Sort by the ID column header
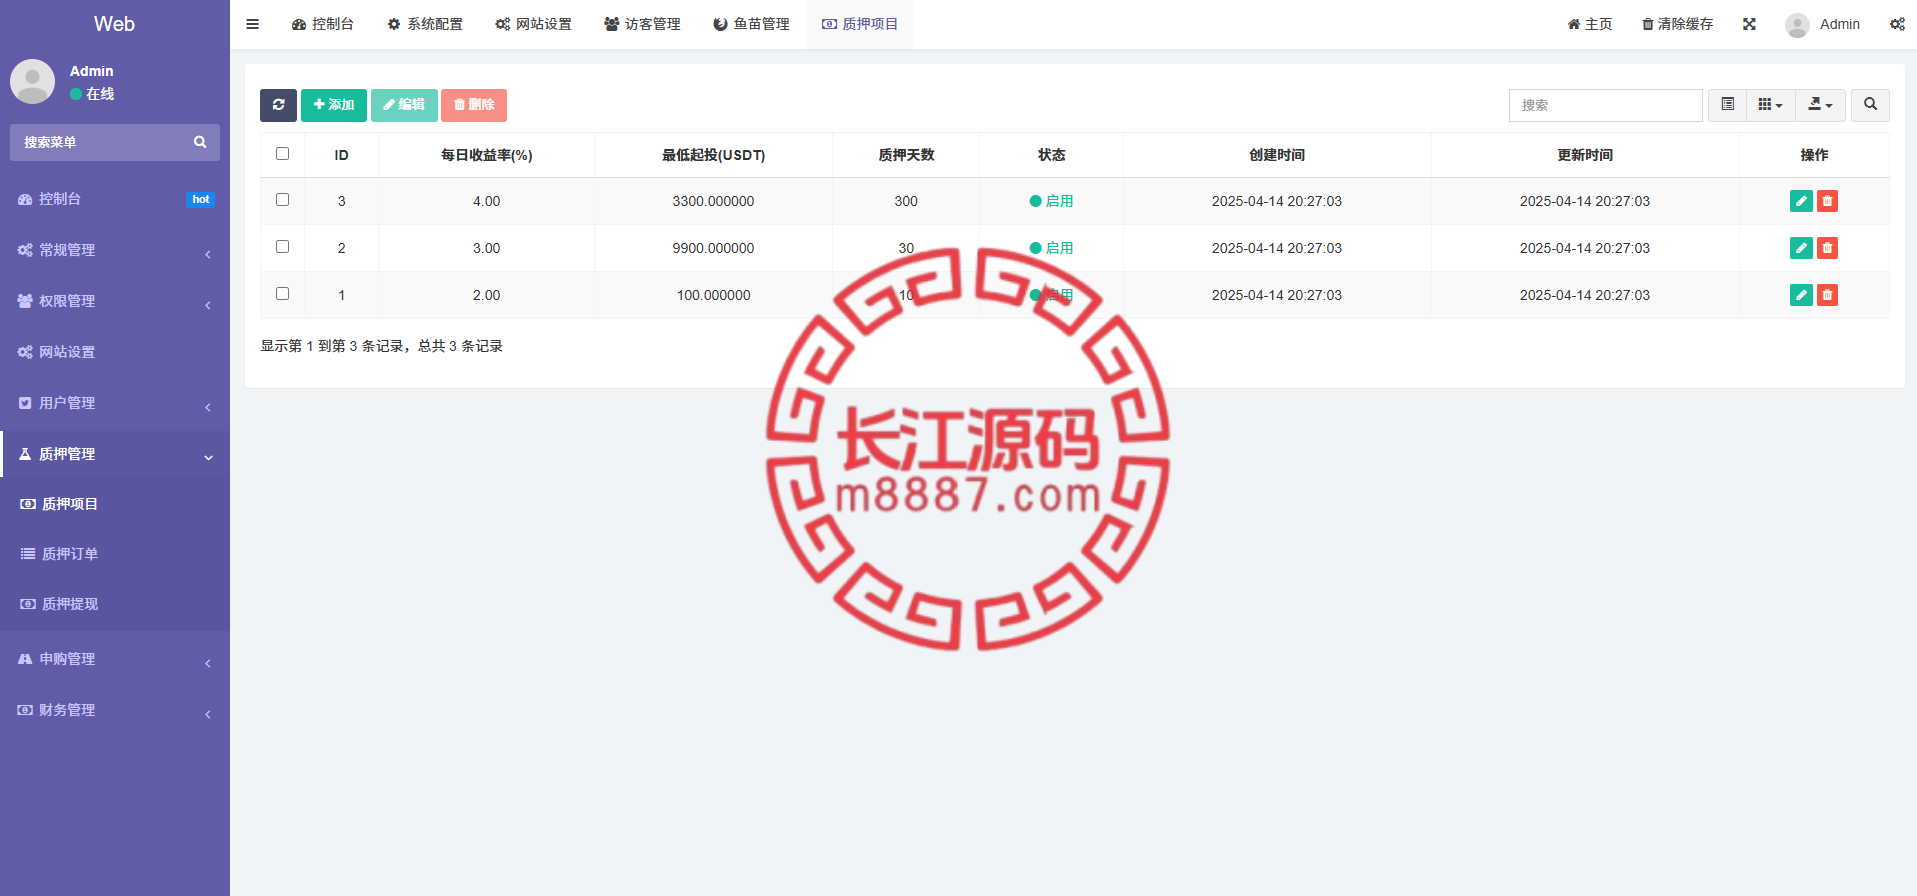1917x896 pixels. 341,155
